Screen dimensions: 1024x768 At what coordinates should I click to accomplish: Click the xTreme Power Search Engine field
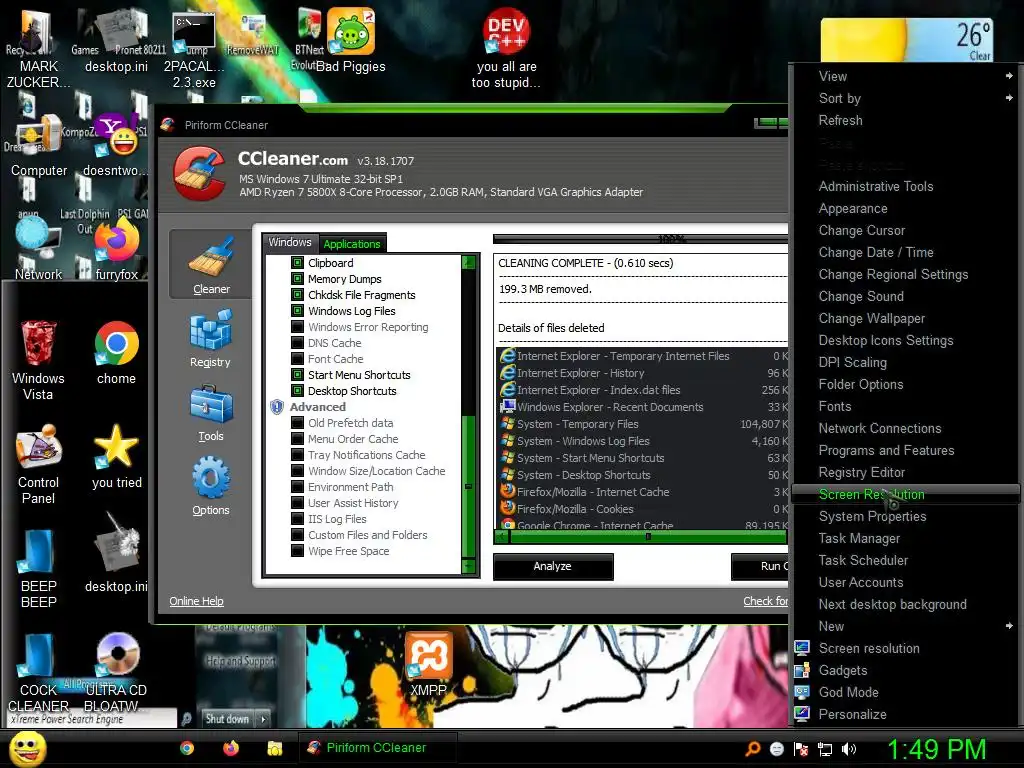(x=91, y=719)
